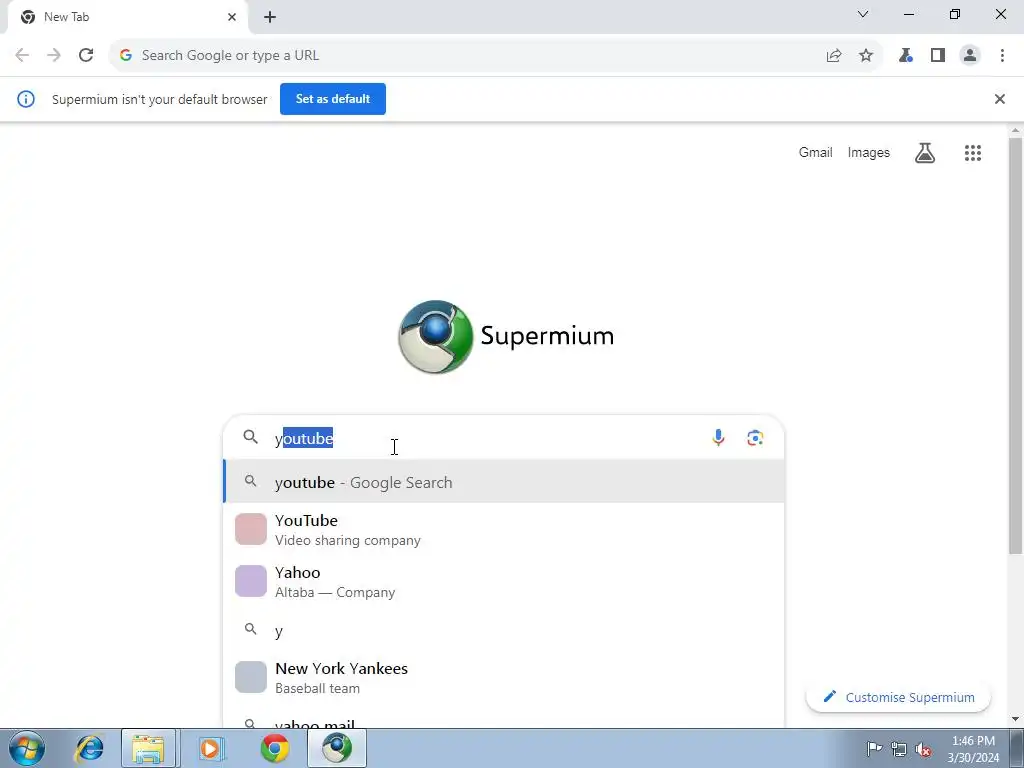Open the Windows Start menu
Screen dimensions: 1024x768
point(27,748)
